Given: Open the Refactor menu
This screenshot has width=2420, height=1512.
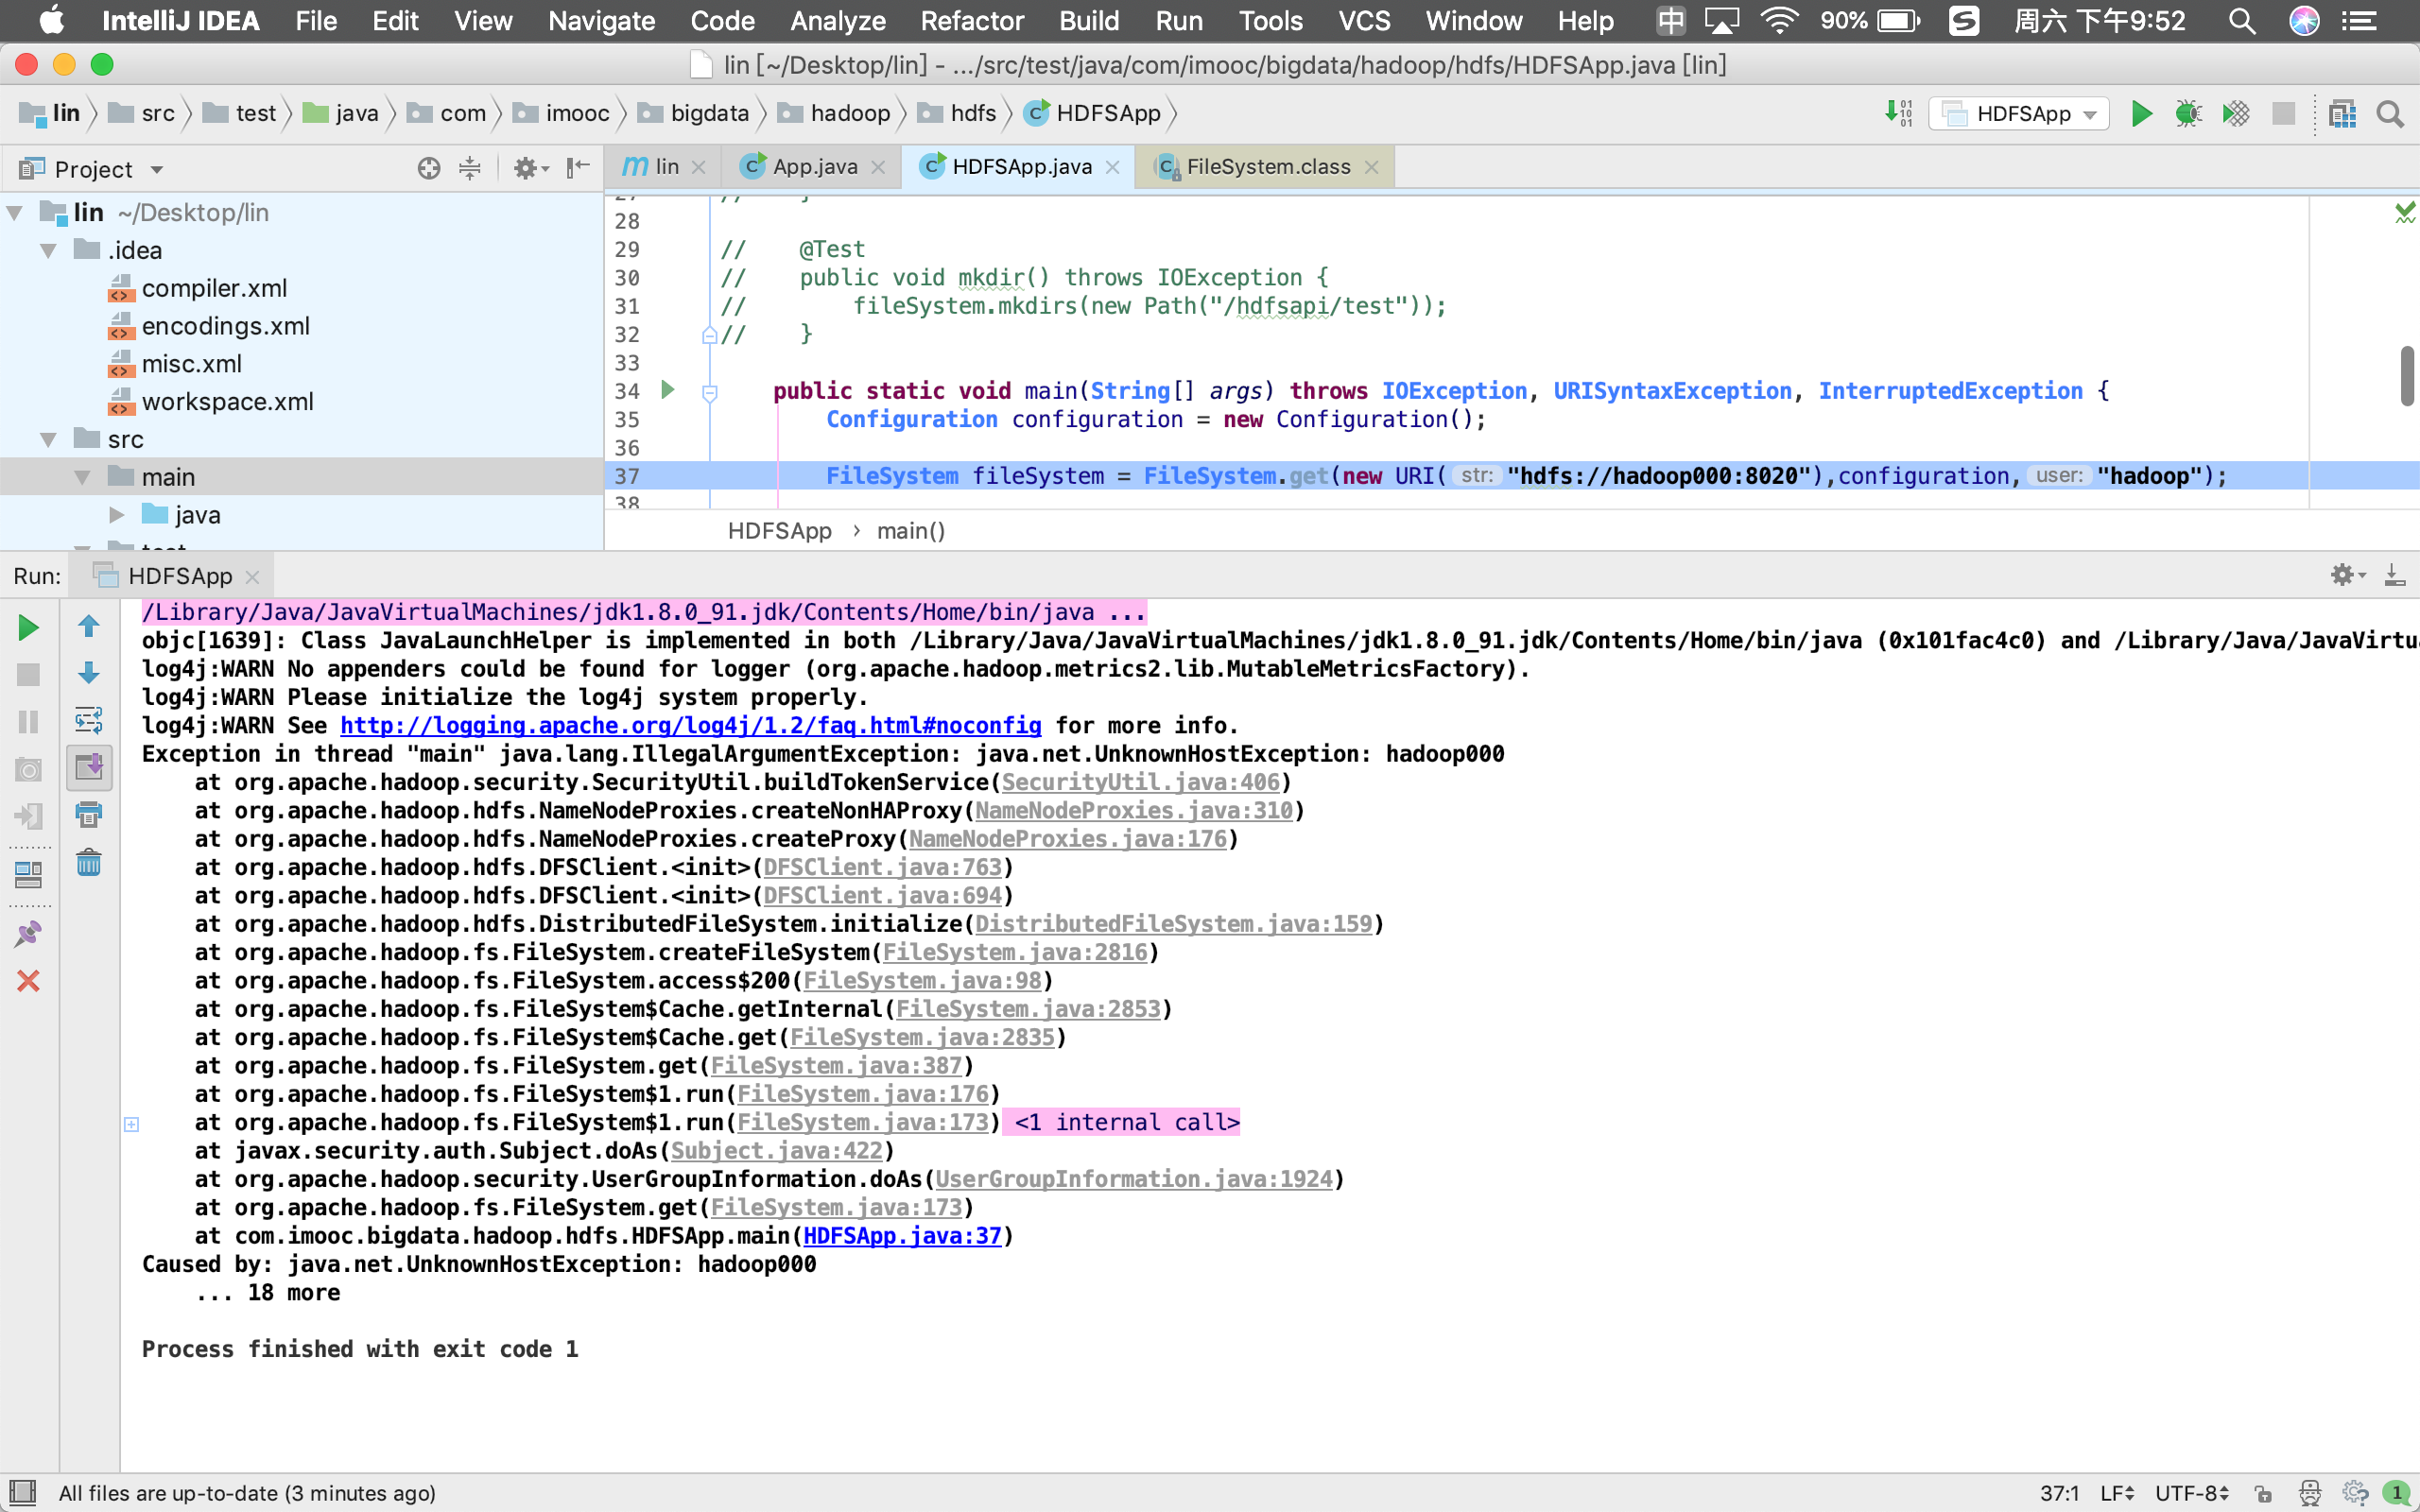Looking at the screenshot, I should [x=971, y=21].
